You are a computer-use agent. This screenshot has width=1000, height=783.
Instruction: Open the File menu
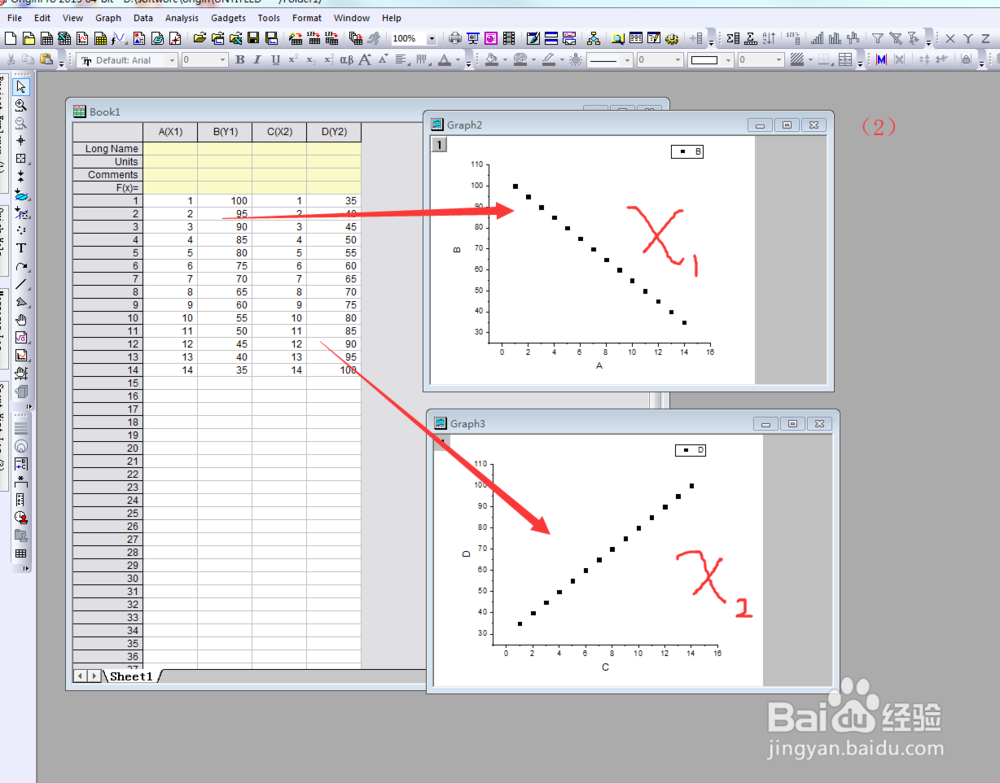14,18
